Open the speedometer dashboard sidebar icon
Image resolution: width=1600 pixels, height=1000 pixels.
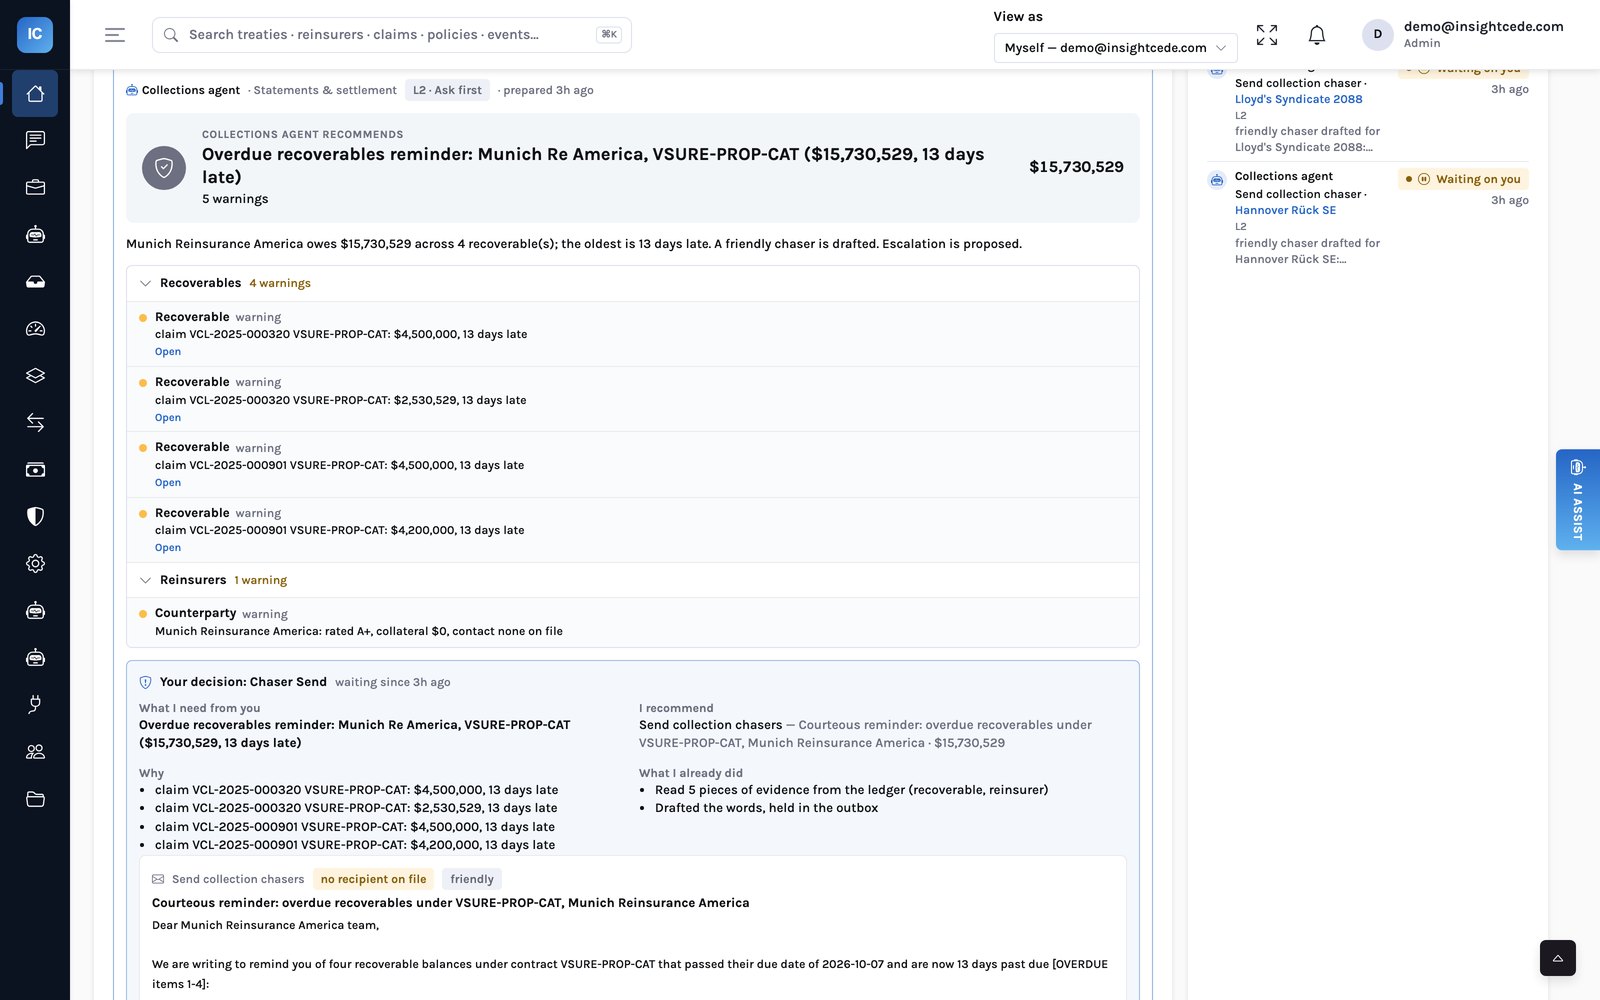pos(35,328)
